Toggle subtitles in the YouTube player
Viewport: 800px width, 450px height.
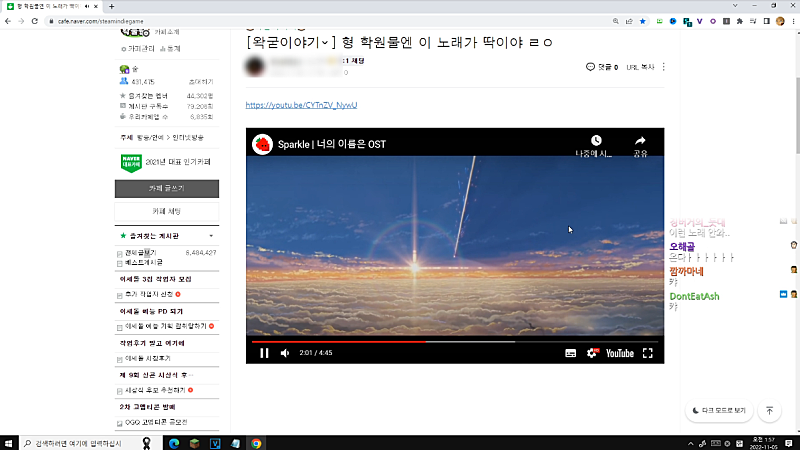point(571,353)
